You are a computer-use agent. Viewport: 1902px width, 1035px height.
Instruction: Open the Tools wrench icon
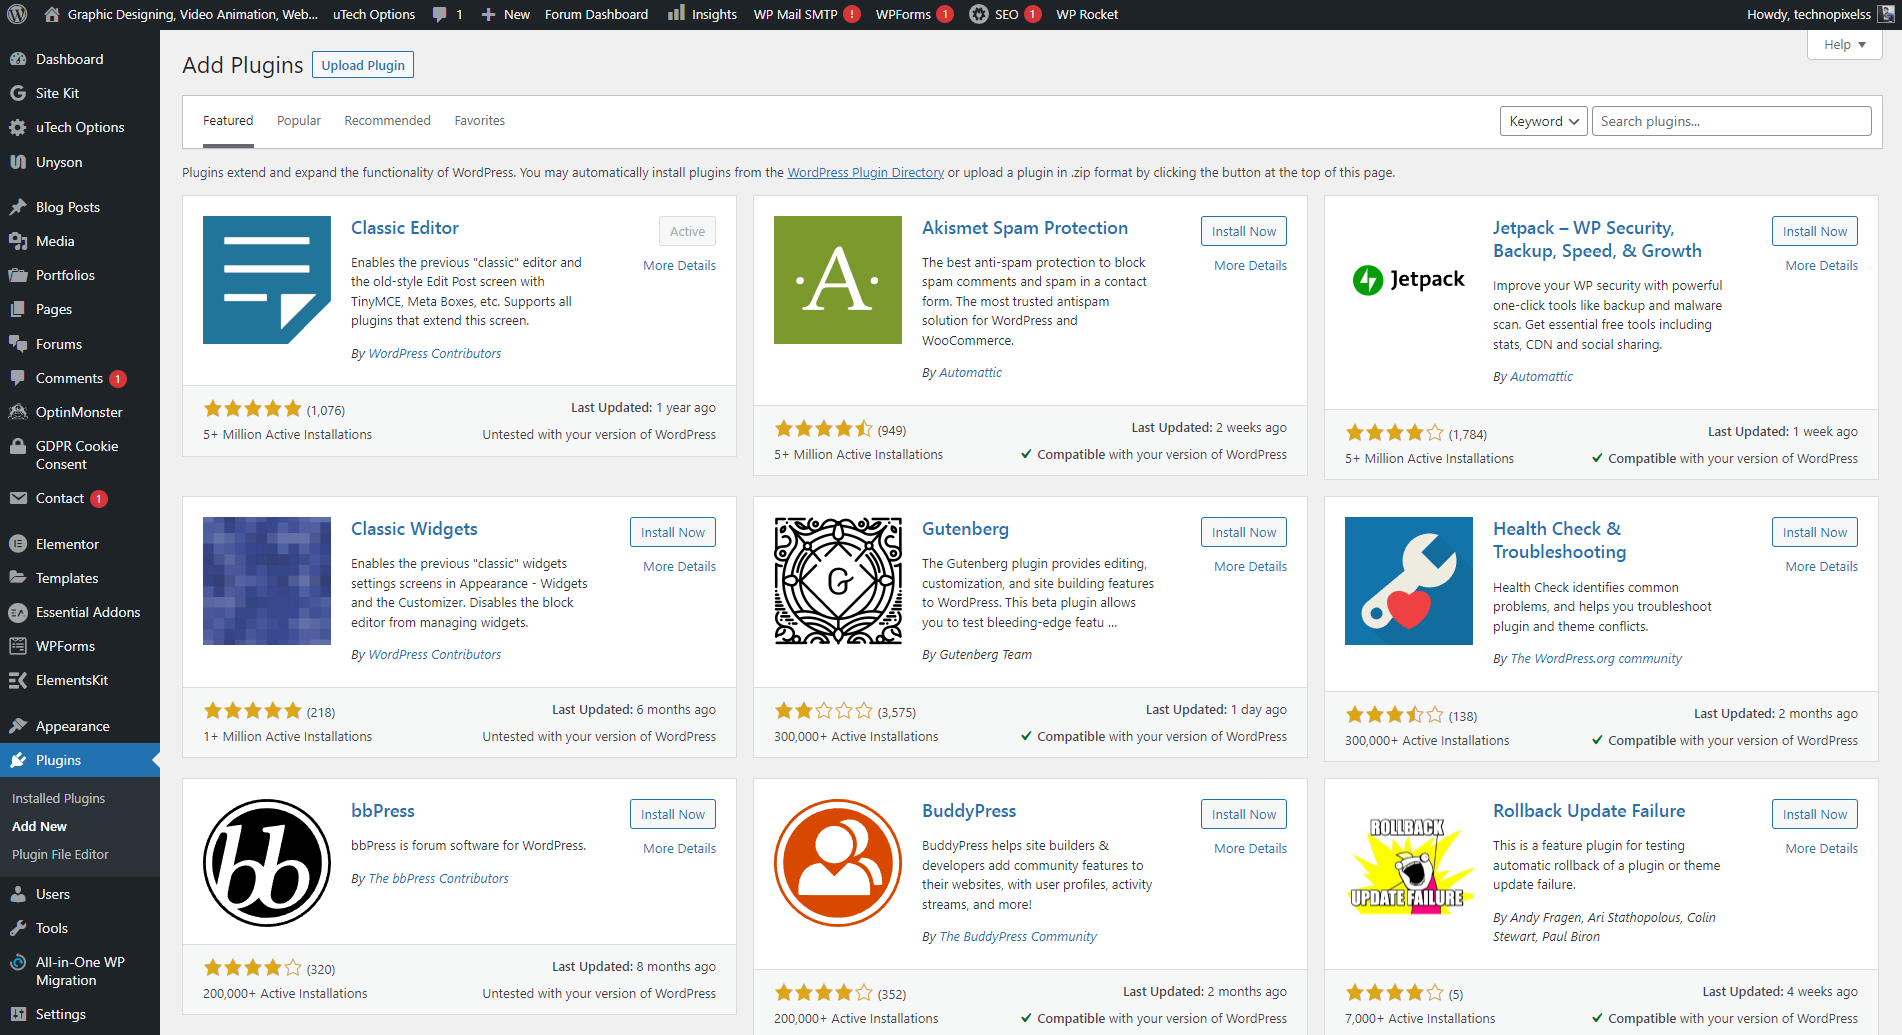(18, 928)
